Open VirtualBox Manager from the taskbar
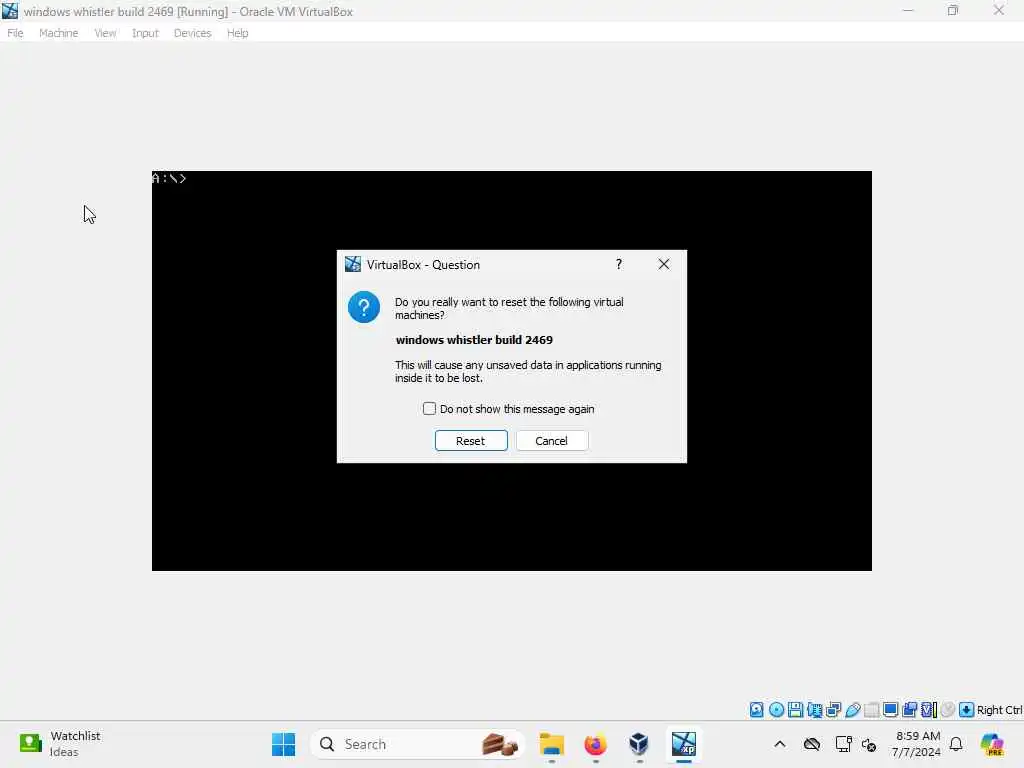This screenshot has height=768, width=1024. point(639,744)
